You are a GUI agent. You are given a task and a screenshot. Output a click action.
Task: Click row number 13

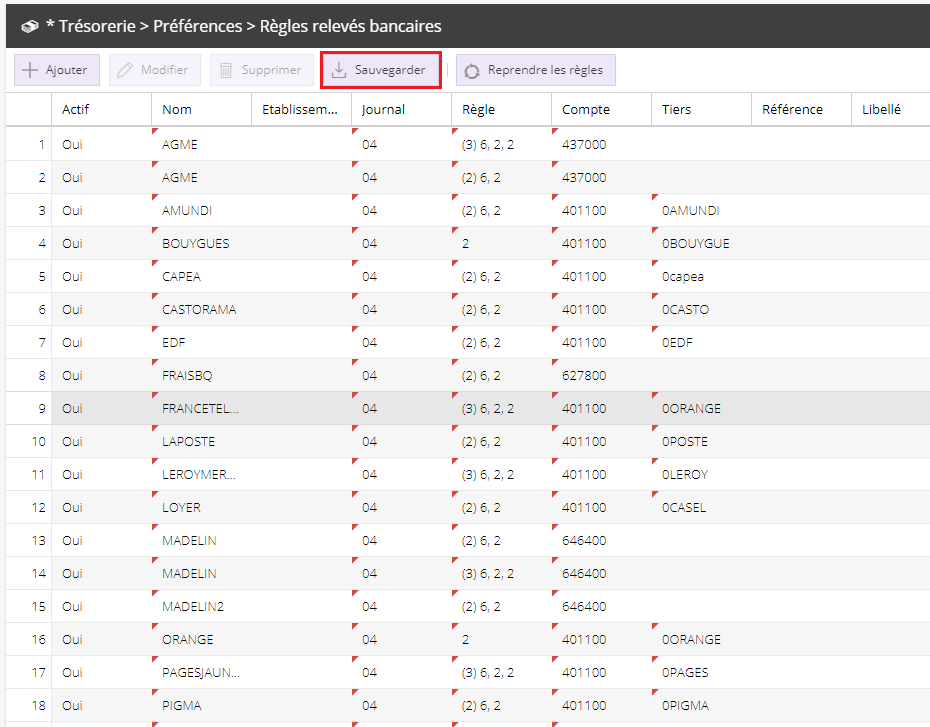tap(28, 541)
